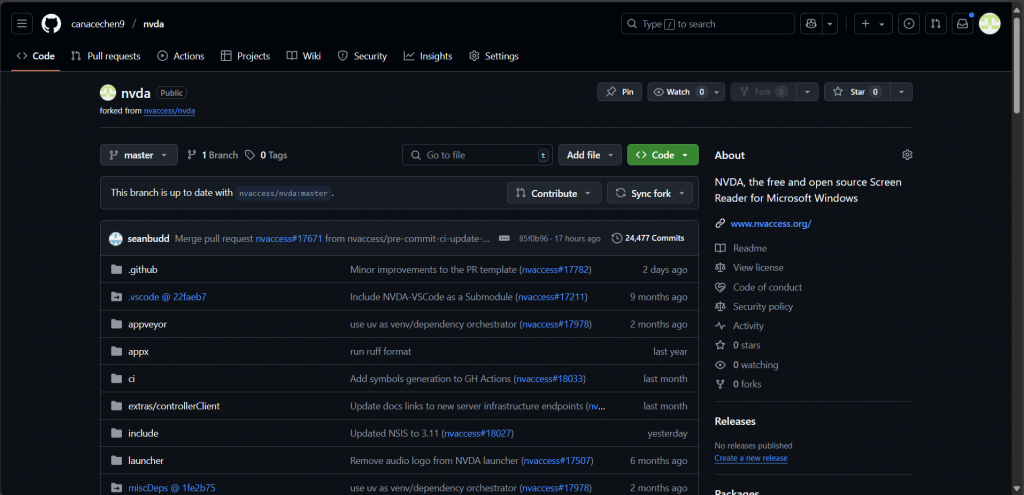Image resolution: width=1024 pixels, height=495 pixels.
Task: Click Create a new release link
Action: (x=751, y=458)
